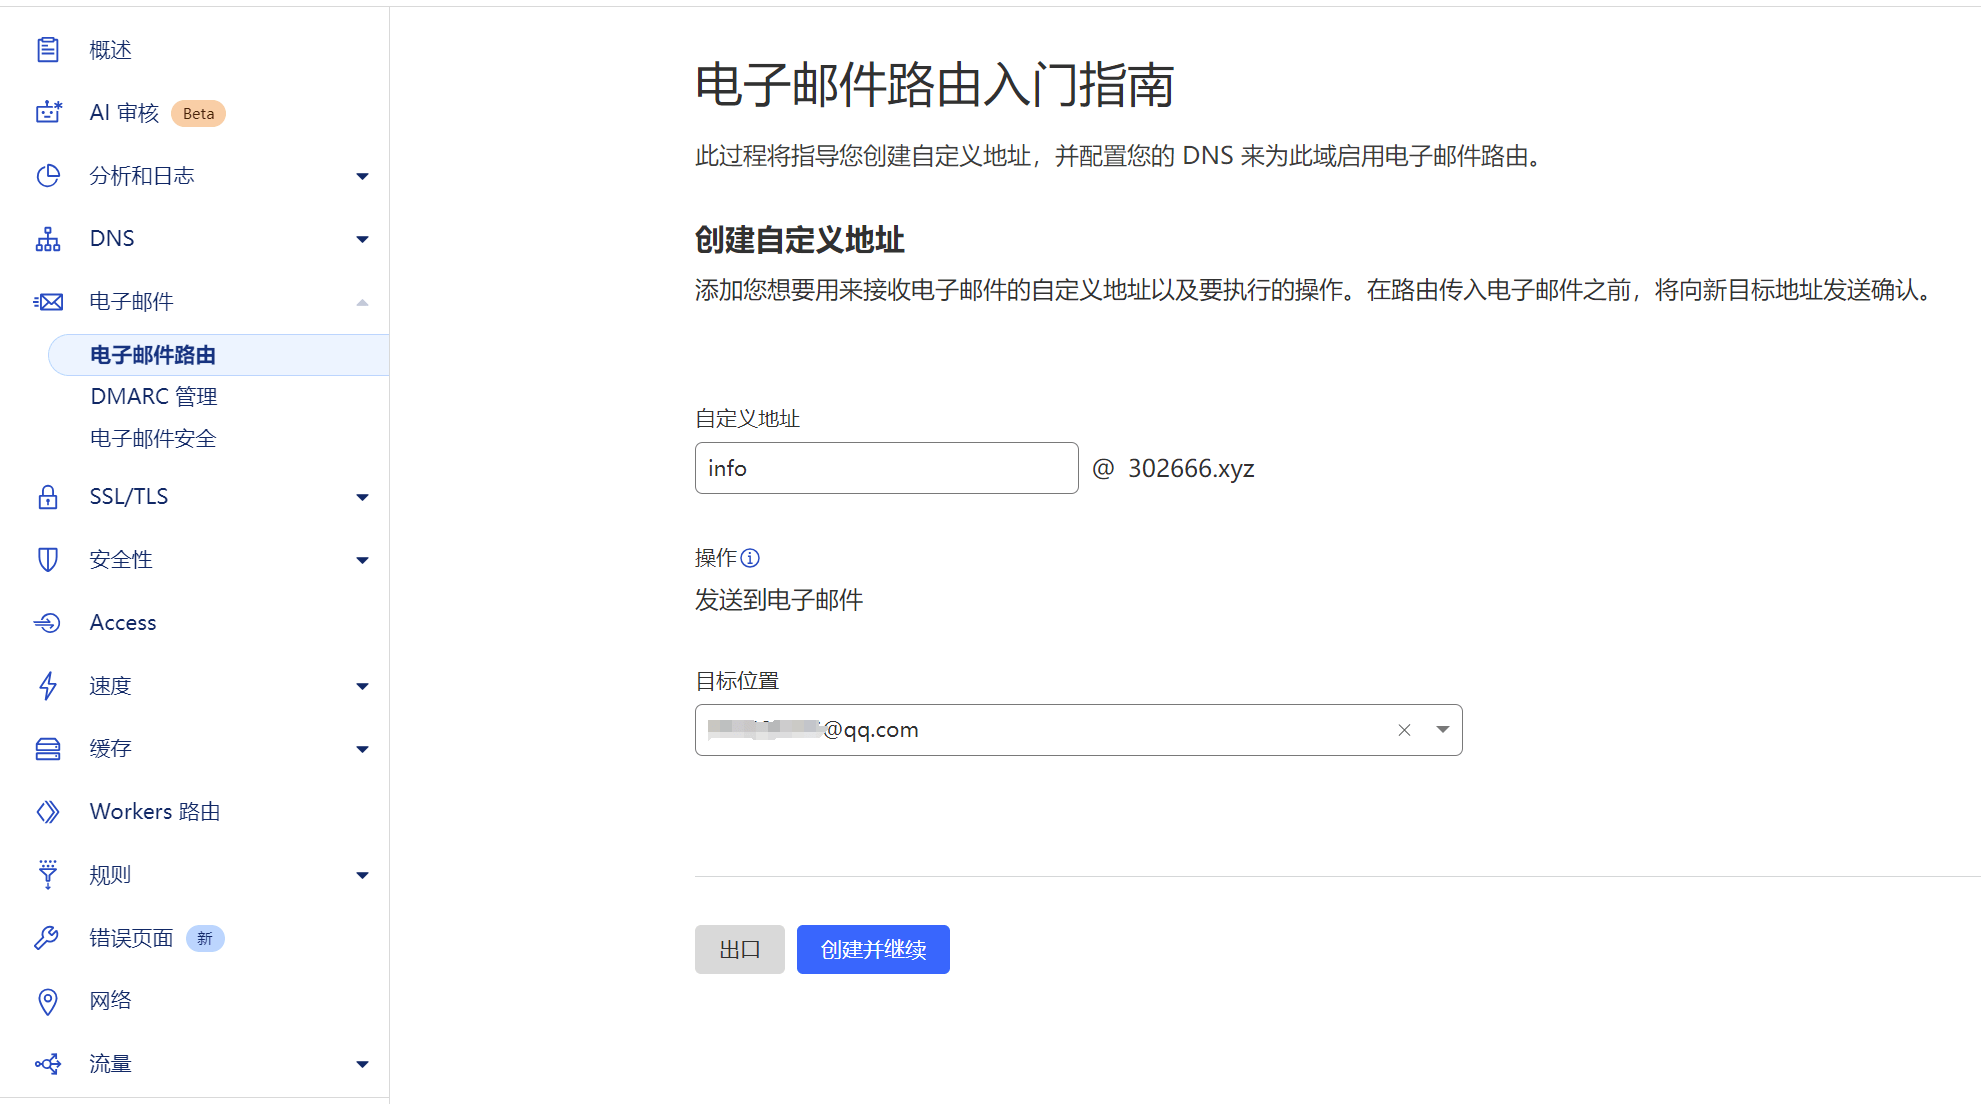Open the 目标位置 destination dropdown
The image size is (1981, 1104).
coord(1443,729)
